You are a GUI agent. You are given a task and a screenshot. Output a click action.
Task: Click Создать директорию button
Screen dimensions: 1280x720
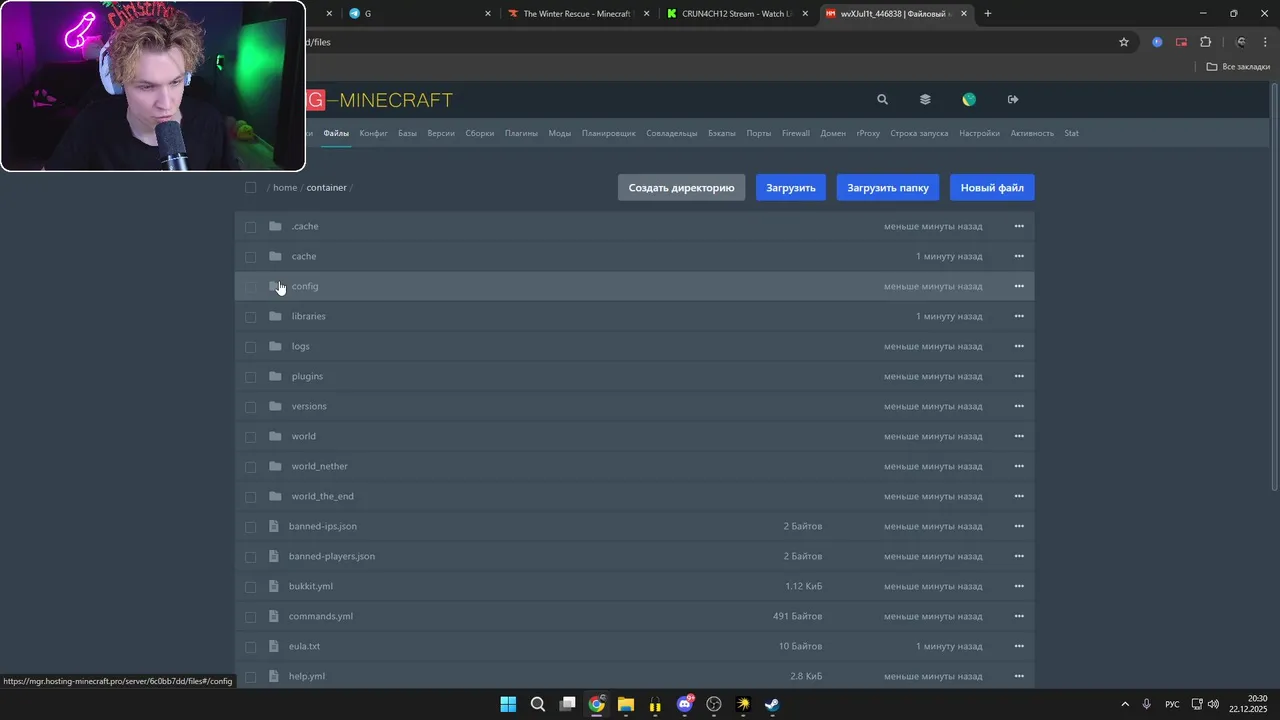point(681,187)
